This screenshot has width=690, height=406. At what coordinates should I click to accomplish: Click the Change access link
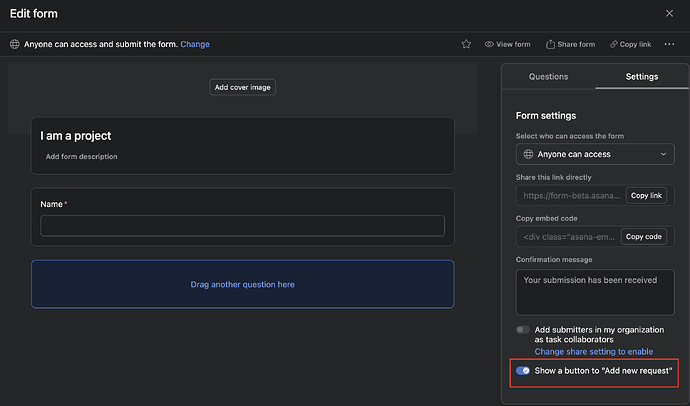(195, 44)
